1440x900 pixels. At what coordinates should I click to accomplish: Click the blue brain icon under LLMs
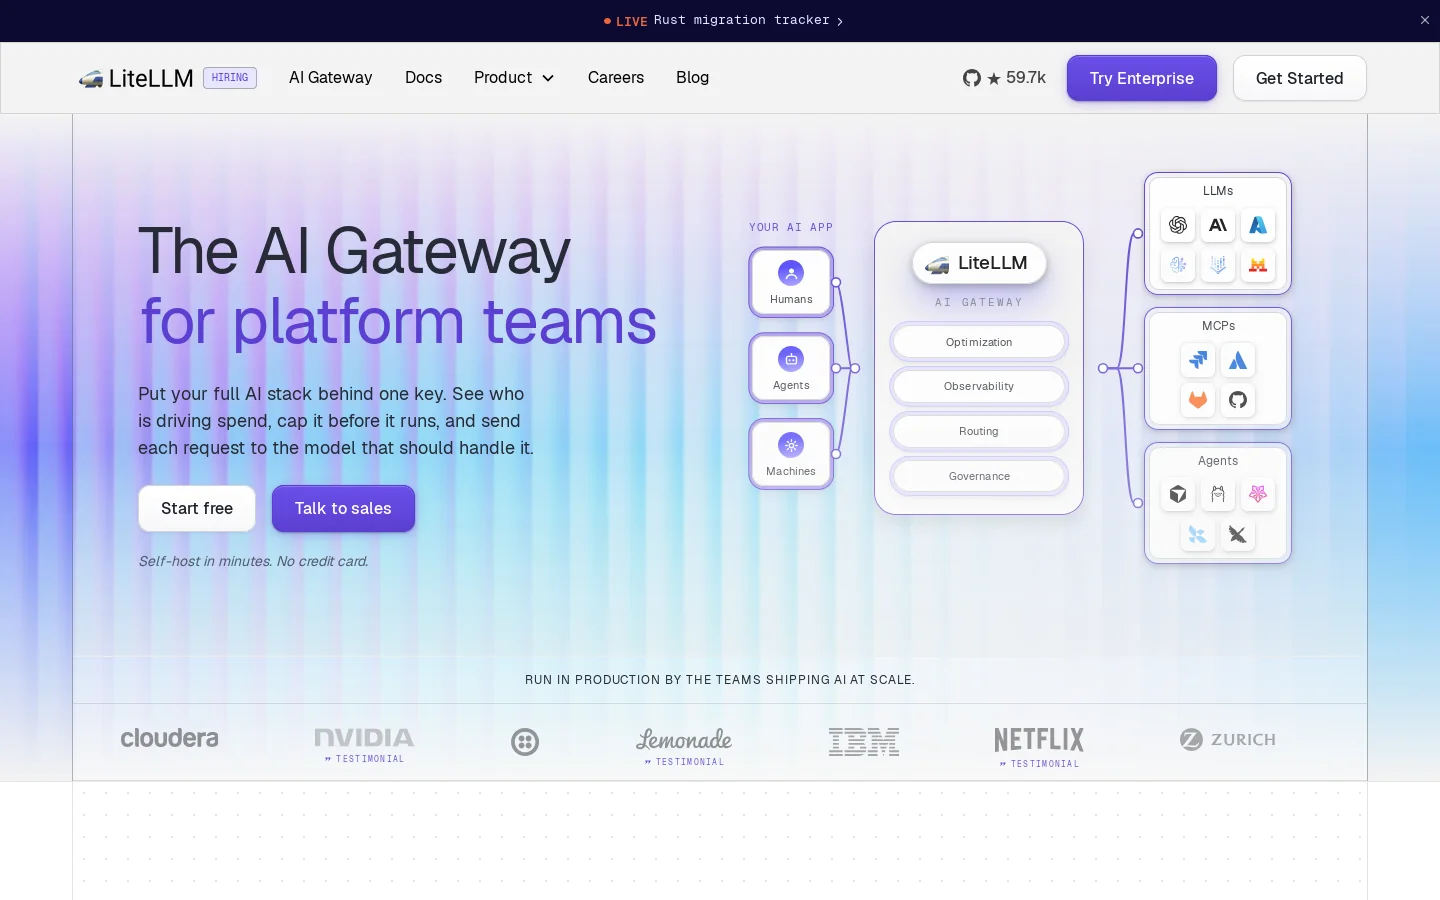(1178, 265)
